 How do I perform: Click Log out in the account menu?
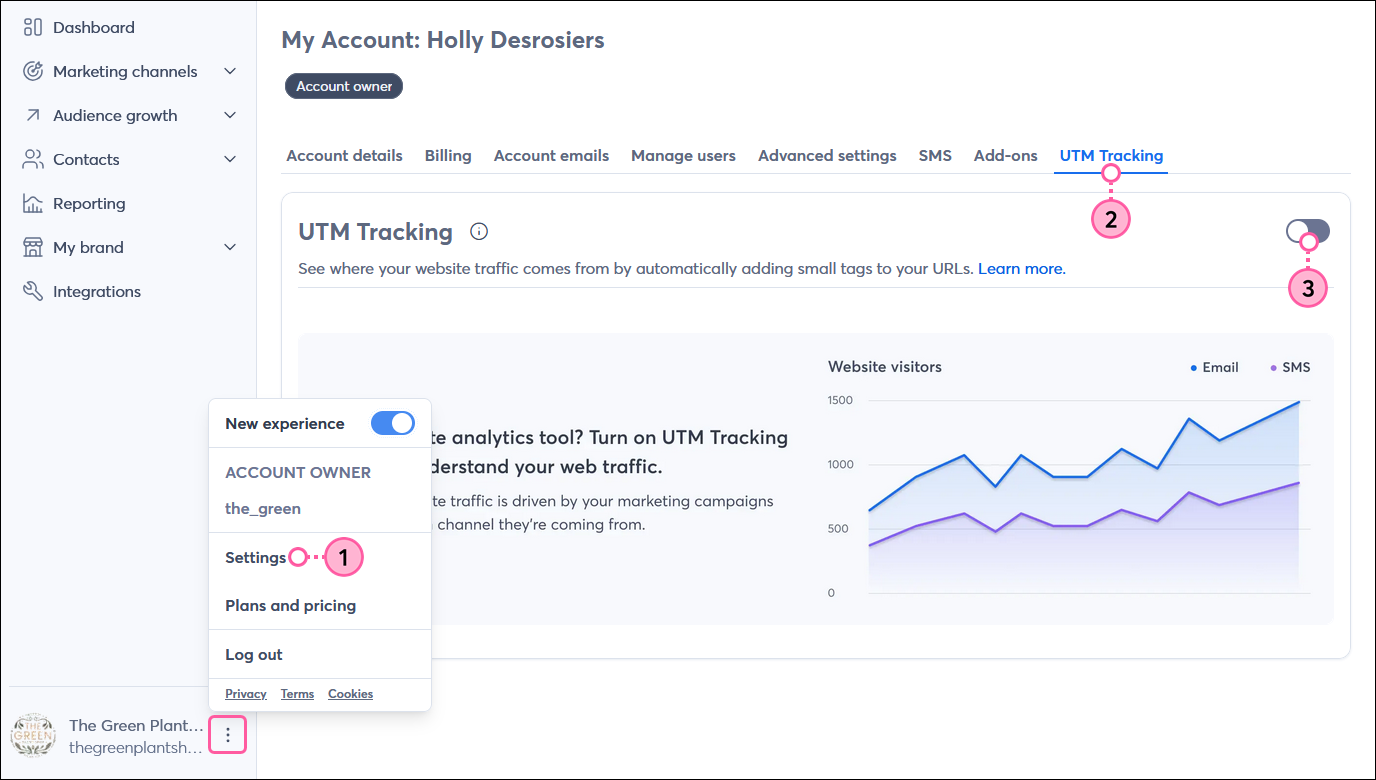[254, 655]
